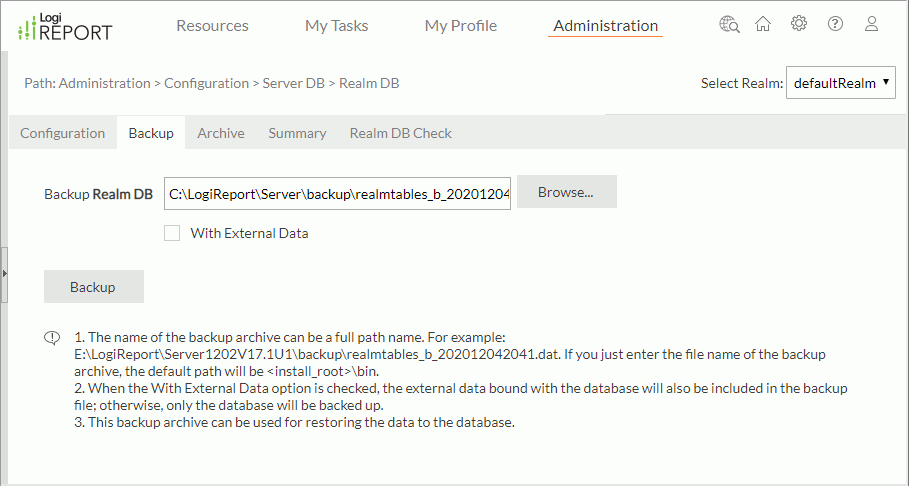The image size is (909, 486).
Task: Open the Realm DB Check tab
Action: [x=400, y=133]
